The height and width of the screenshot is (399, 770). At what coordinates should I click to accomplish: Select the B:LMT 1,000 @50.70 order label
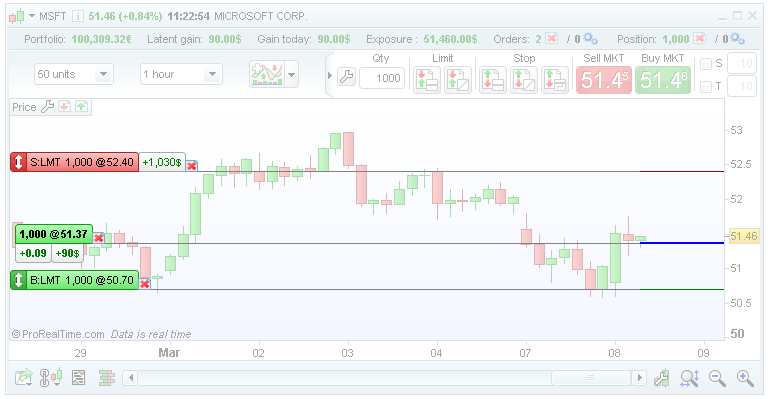click(75, 280)
